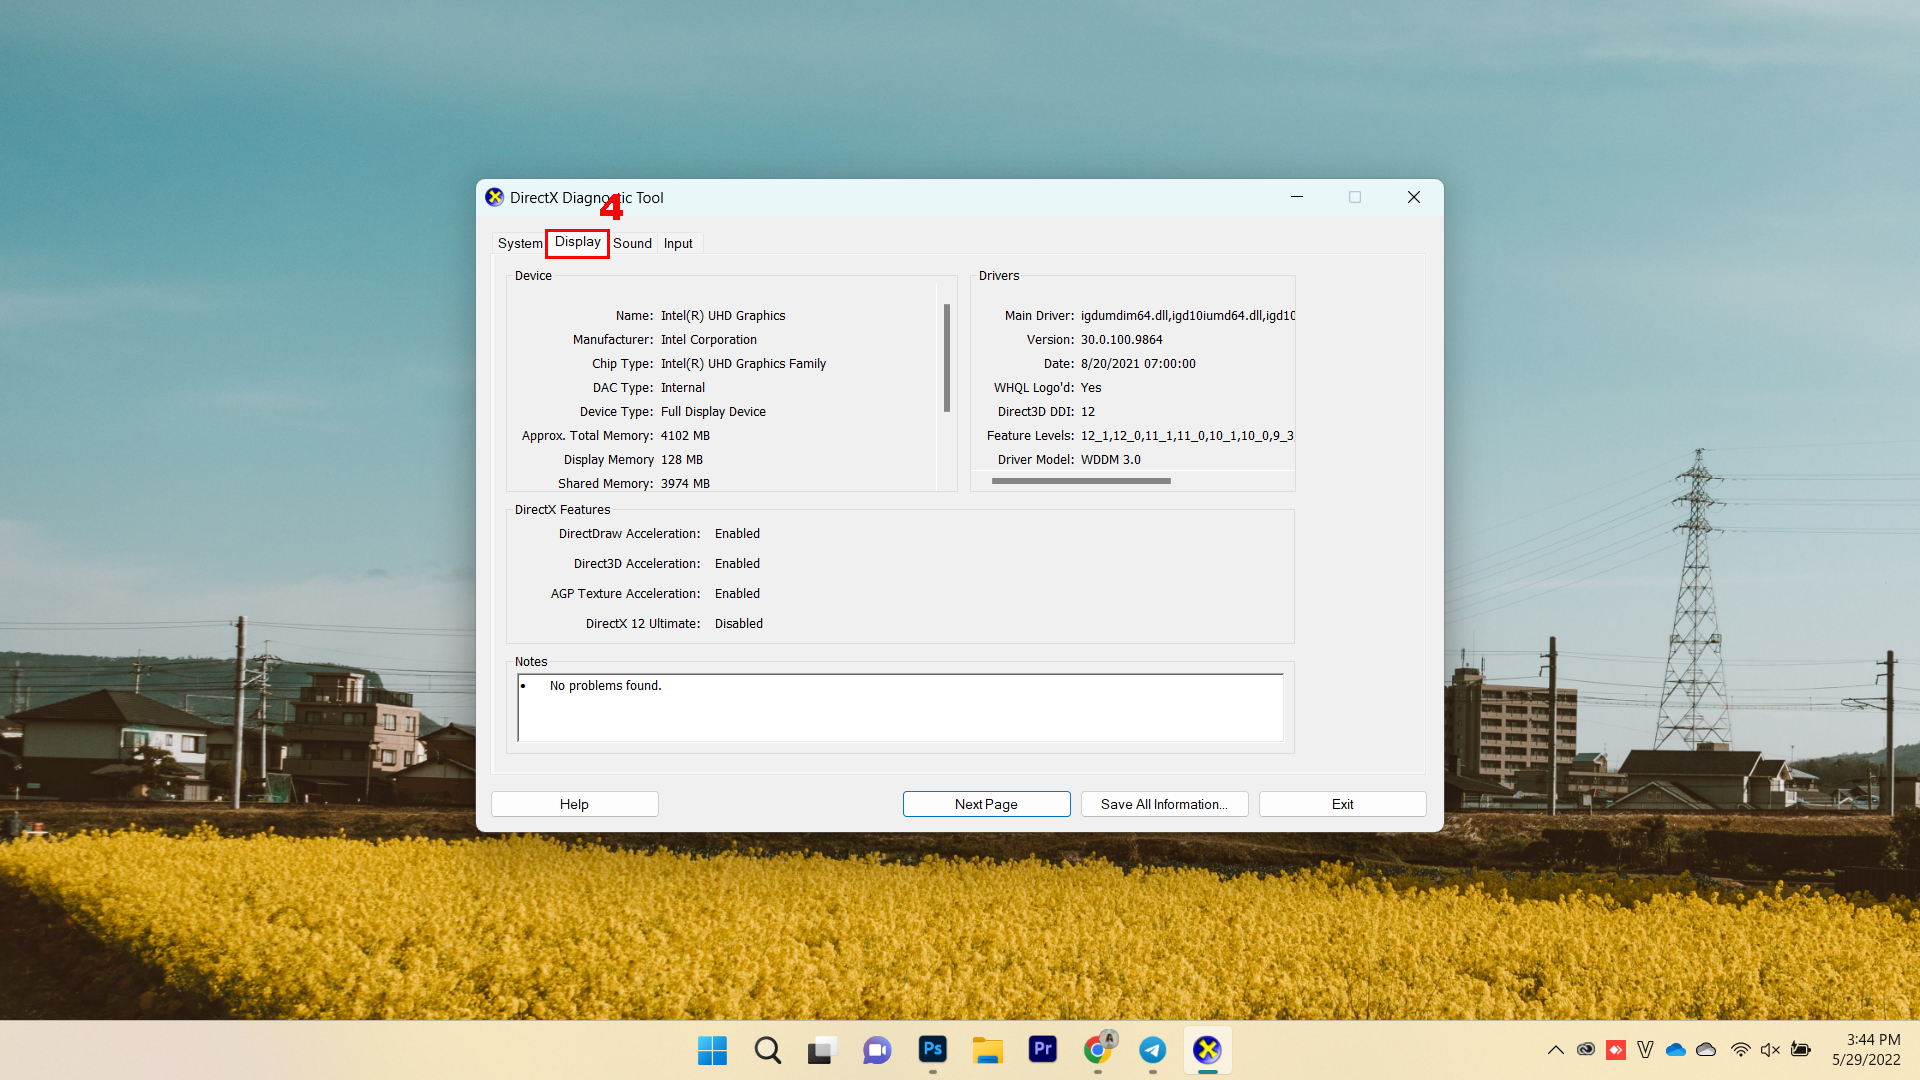Click the Drivers panel horizontal scrollbar
The height and width of the screenshot is (1080, 1920).
1081,481
